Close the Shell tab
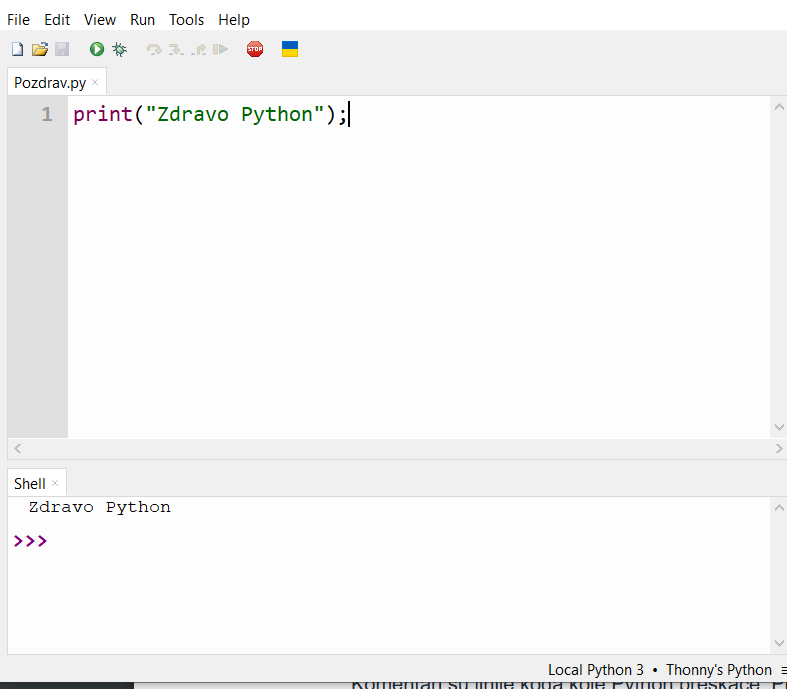The image size is (787, 689). point(55,483)
